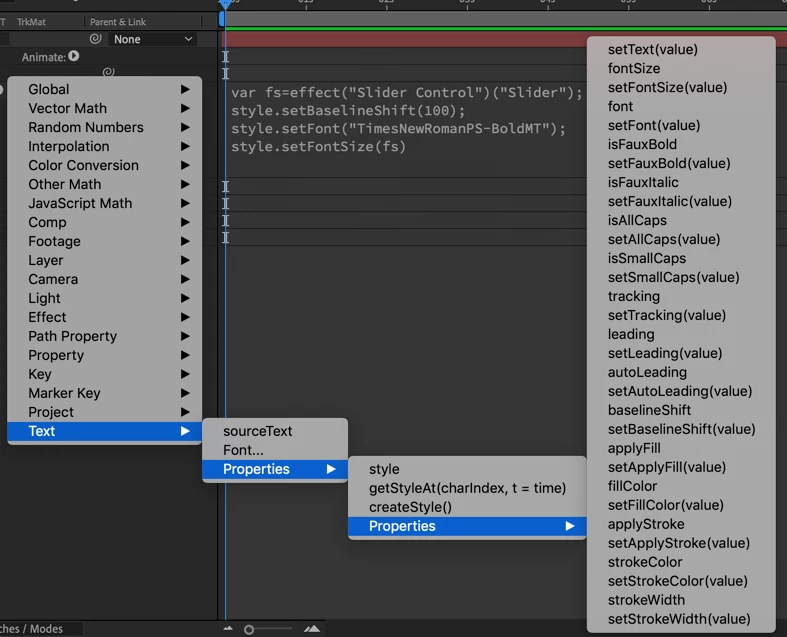This screenshot has width=787, height=637.
Task: Open the Camera submenu
Action: pyautogui.click(x=104, y=279)
